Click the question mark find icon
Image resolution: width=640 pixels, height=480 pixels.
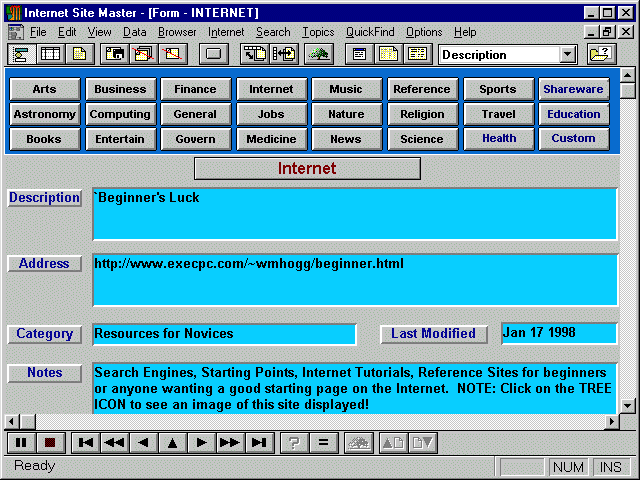click(x=294, y=442)
